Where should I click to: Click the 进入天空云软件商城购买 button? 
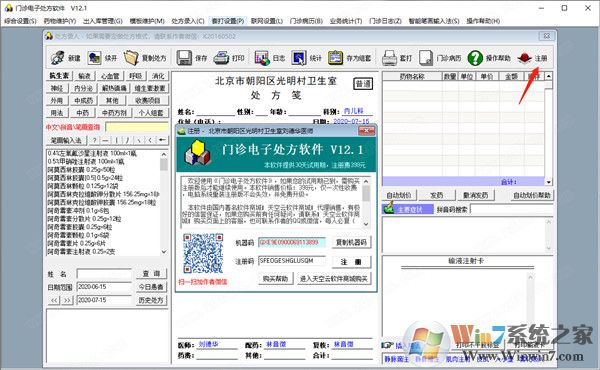coord(334,279)
